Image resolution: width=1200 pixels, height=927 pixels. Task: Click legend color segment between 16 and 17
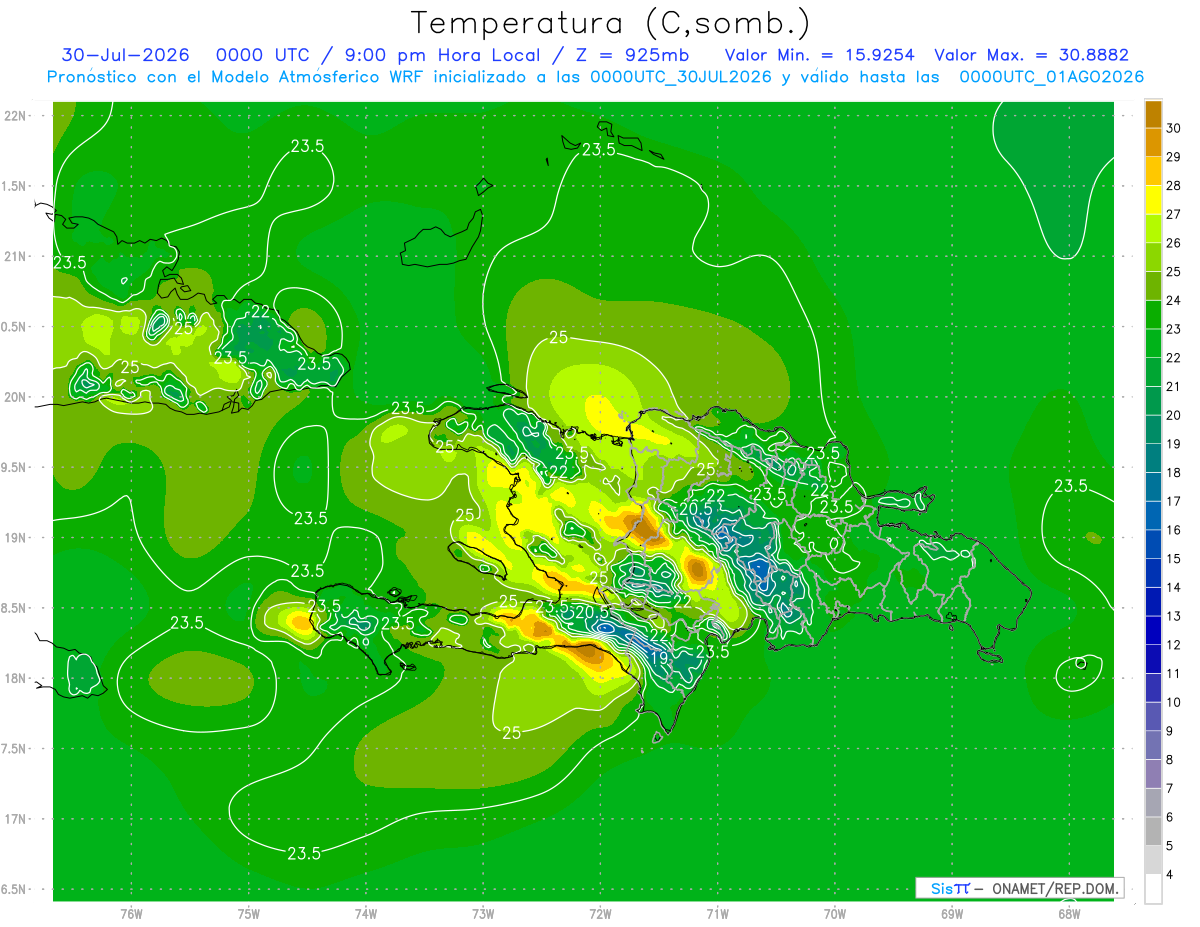click(x=1153, y=516)
